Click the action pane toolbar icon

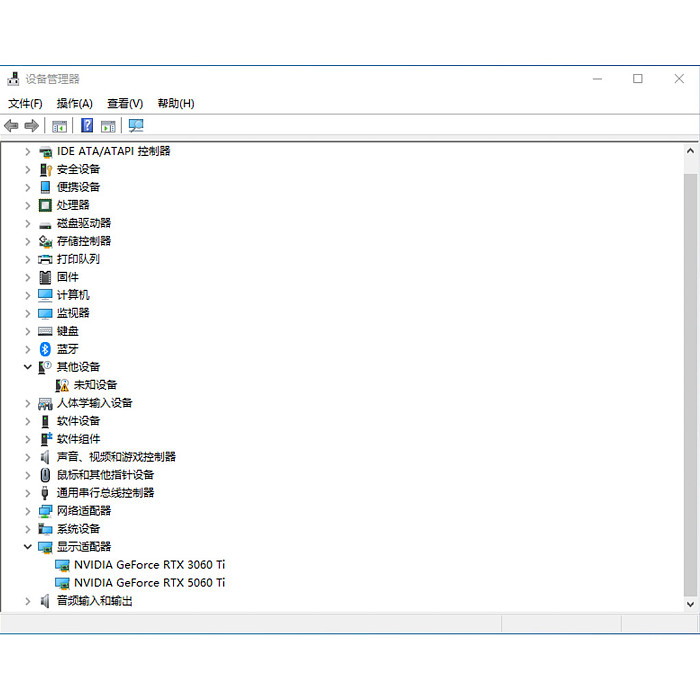click(108, 127)
